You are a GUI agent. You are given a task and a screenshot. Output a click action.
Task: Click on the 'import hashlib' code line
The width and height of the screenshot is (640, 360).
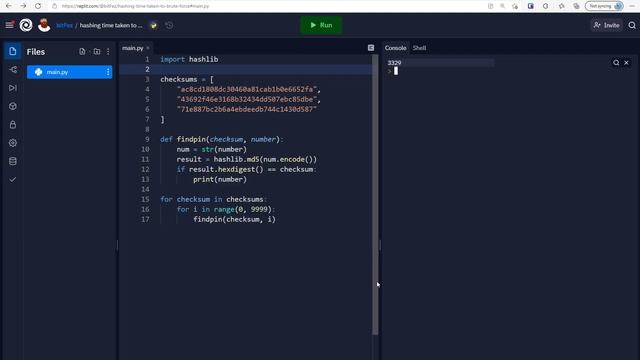pos(189,59)
